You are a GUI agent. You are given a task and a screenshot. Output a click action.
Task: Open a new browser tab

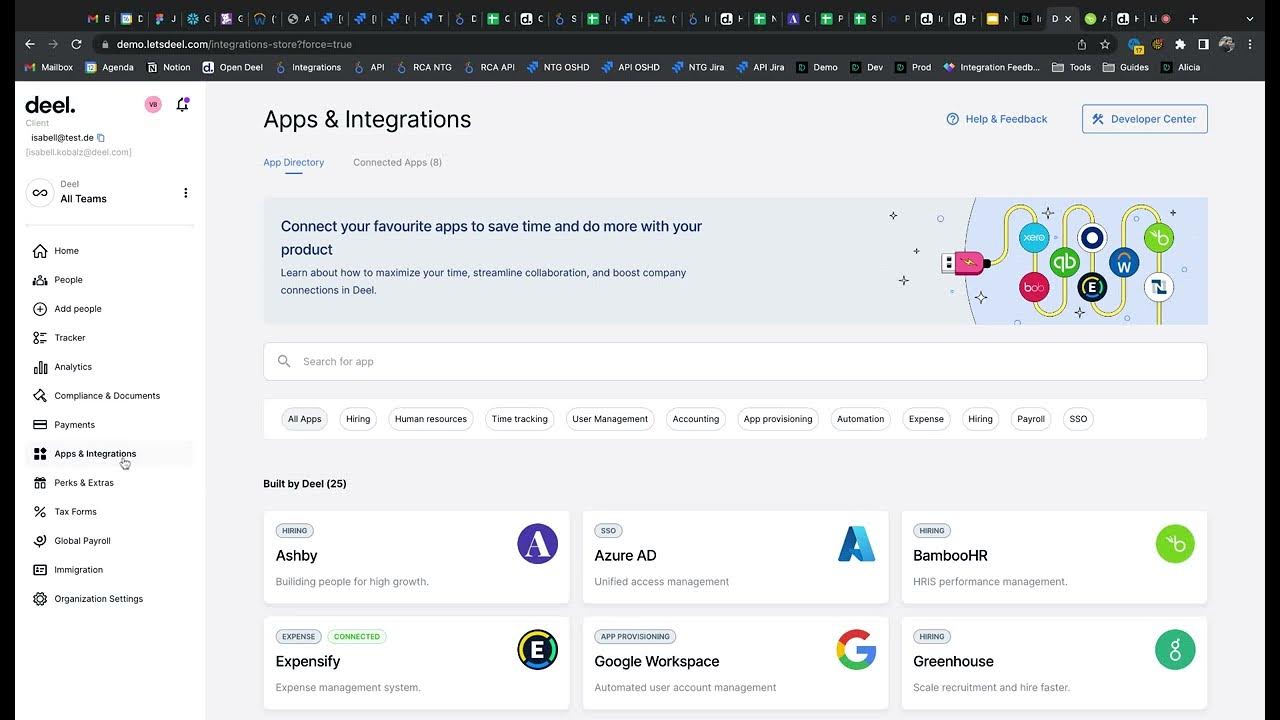tap(1193, 18)
